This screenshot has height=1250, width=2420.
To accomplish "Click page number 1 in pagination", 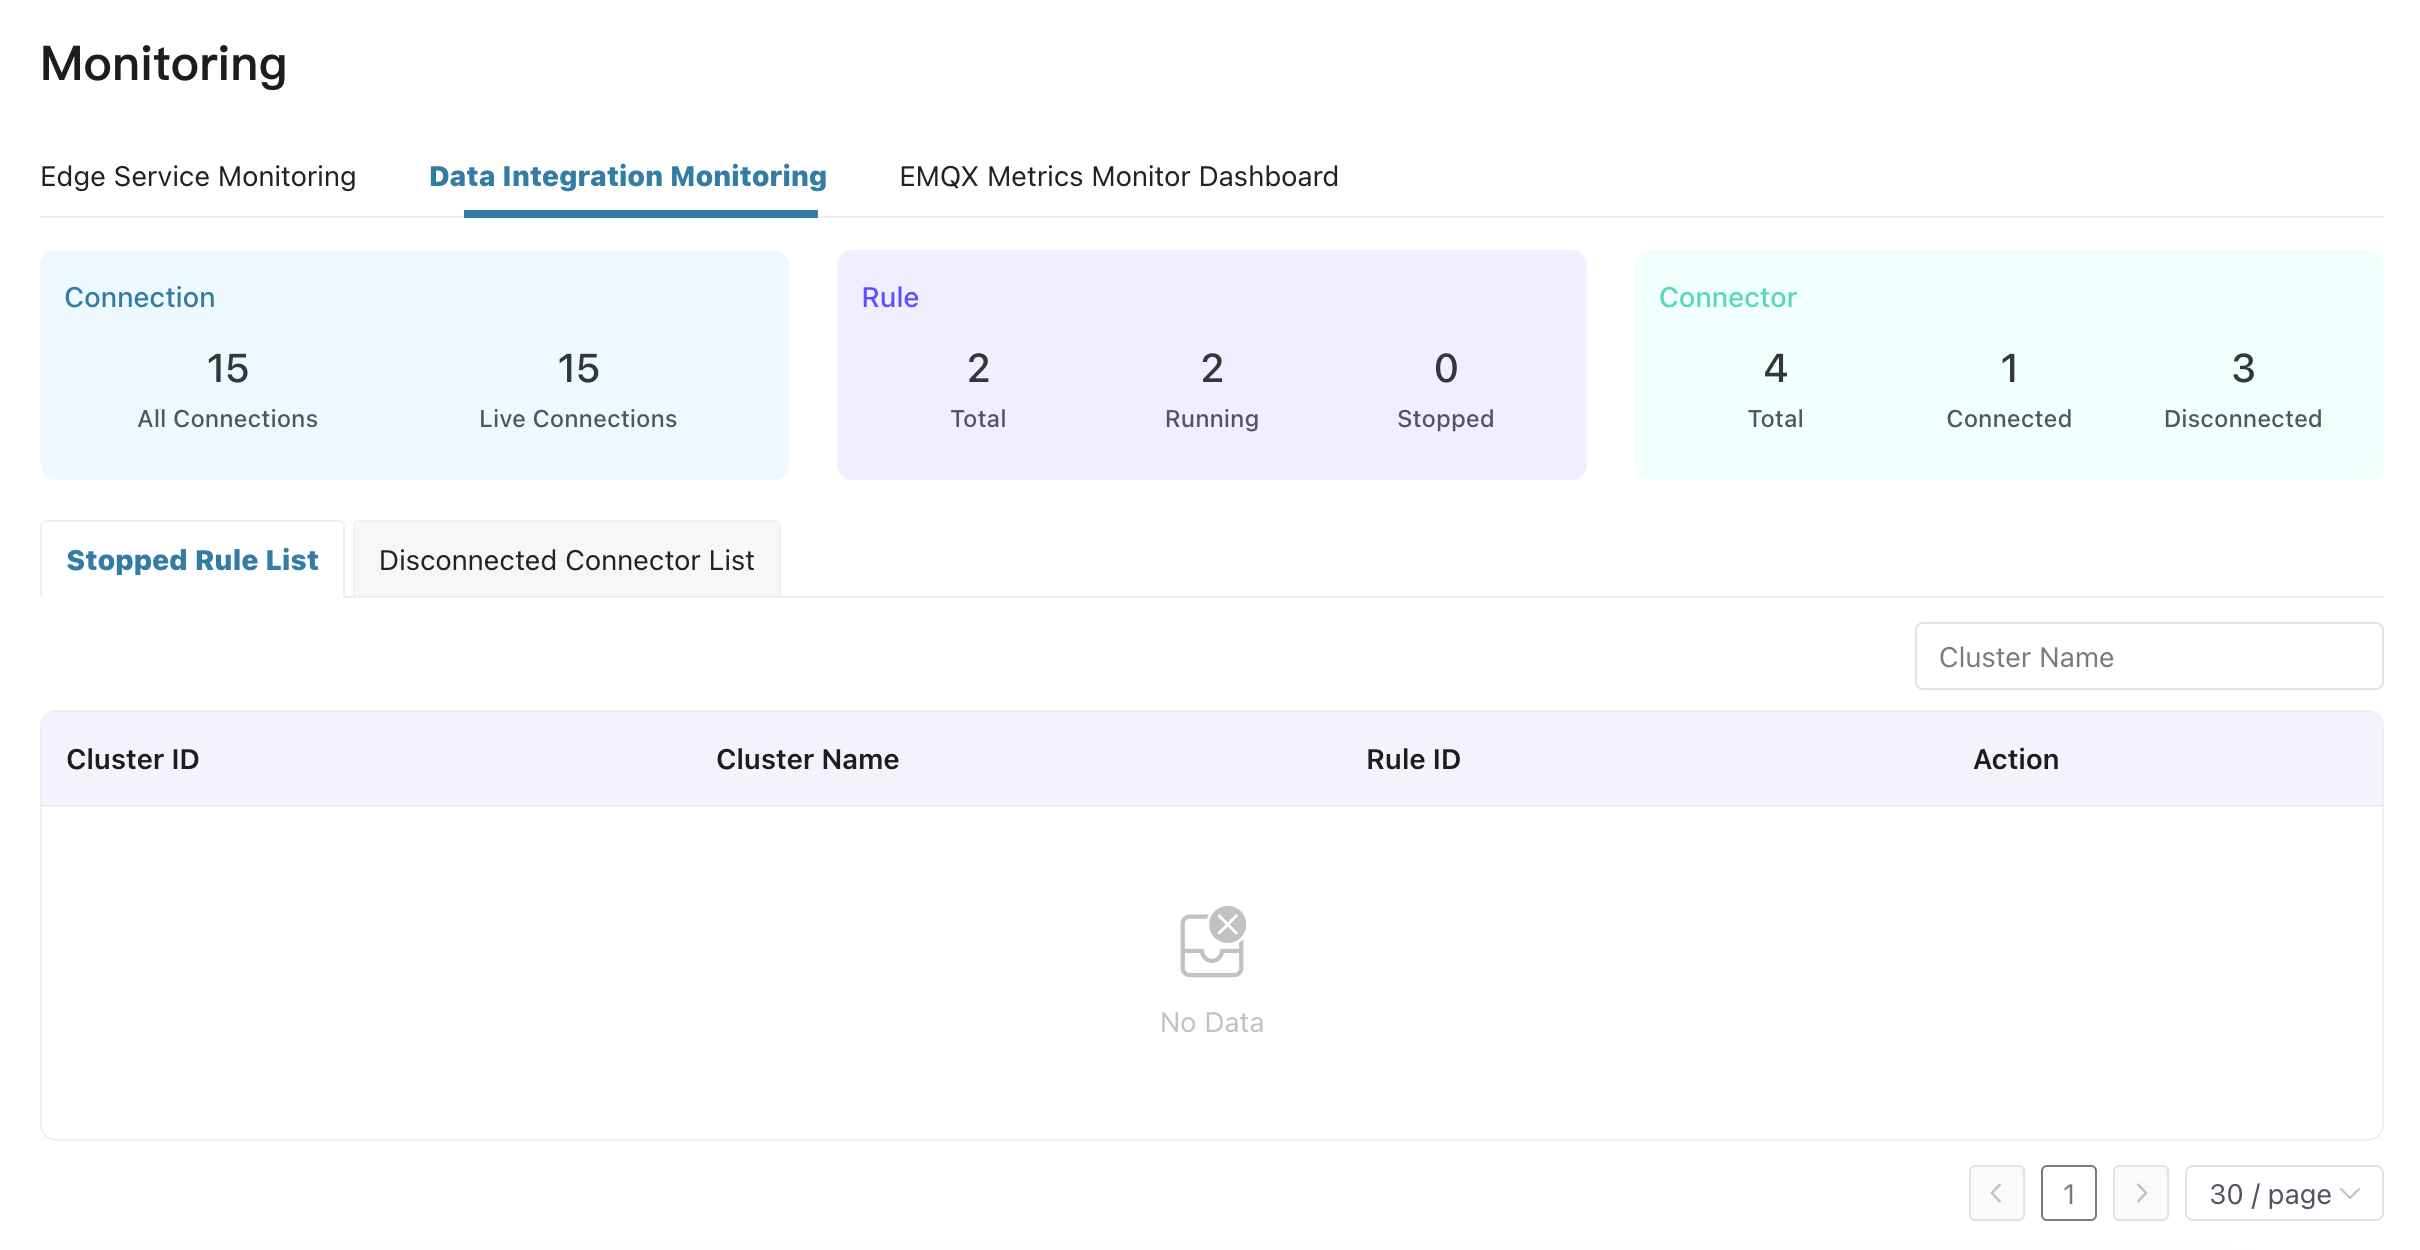I will point(2068,1193).
